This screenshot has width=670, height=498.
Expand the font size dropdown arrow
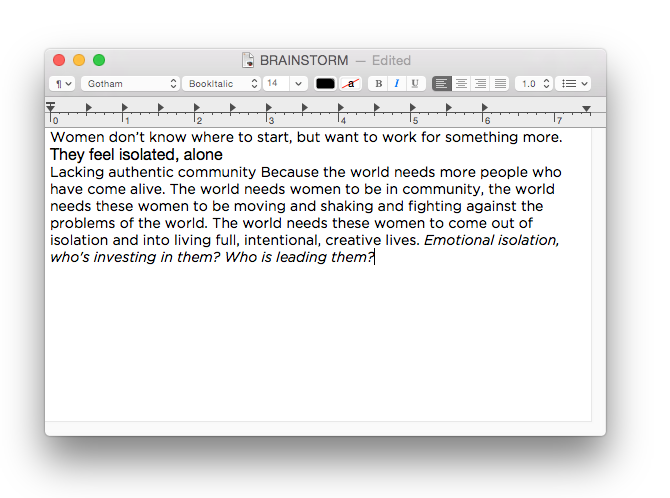click(299, 84)
